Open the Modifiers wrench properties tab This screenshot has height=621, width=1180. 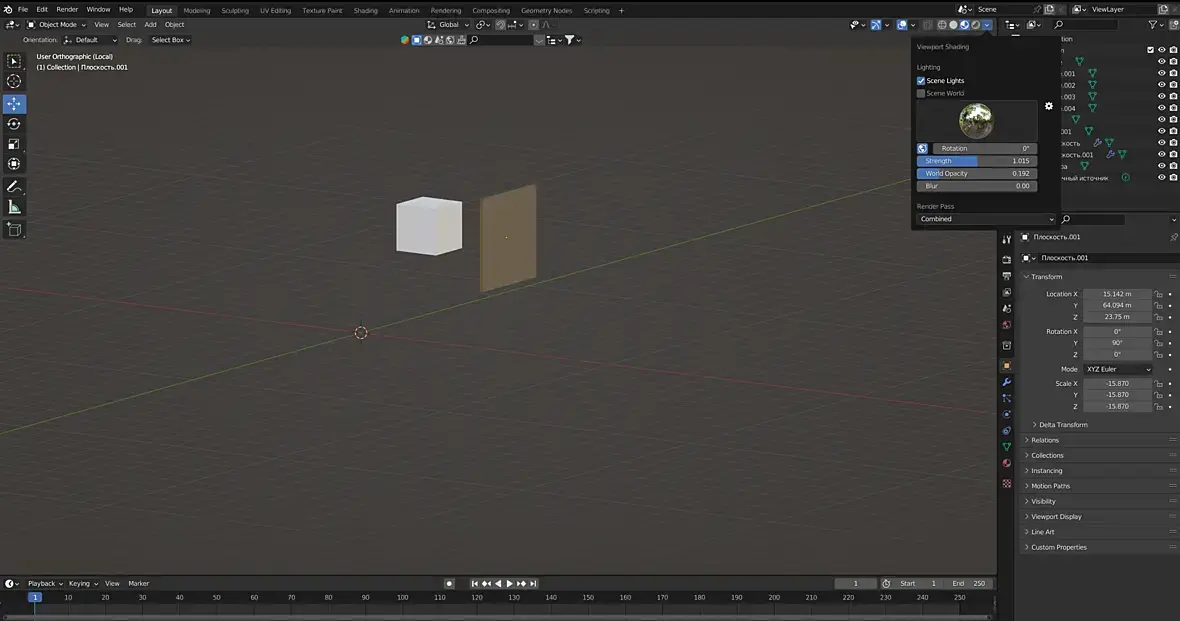[1007, 382]
